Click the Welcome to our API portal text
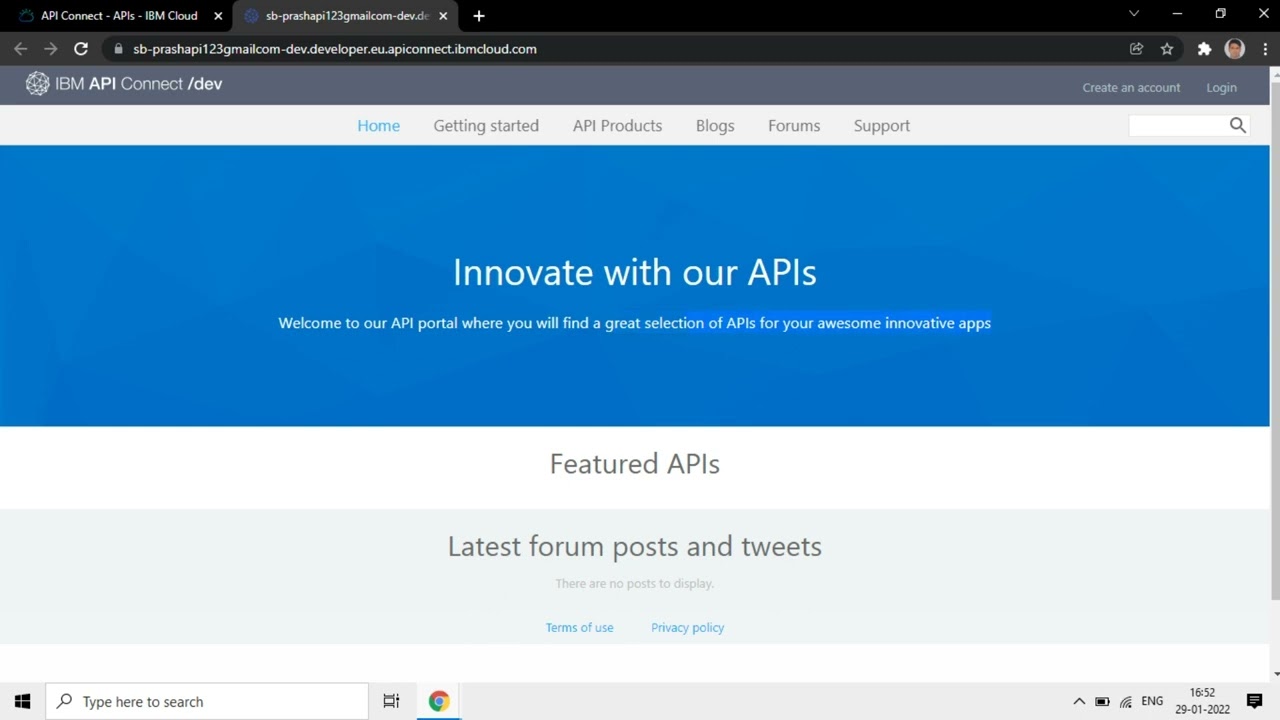1280x720 pixels. [x=635, y=323]
